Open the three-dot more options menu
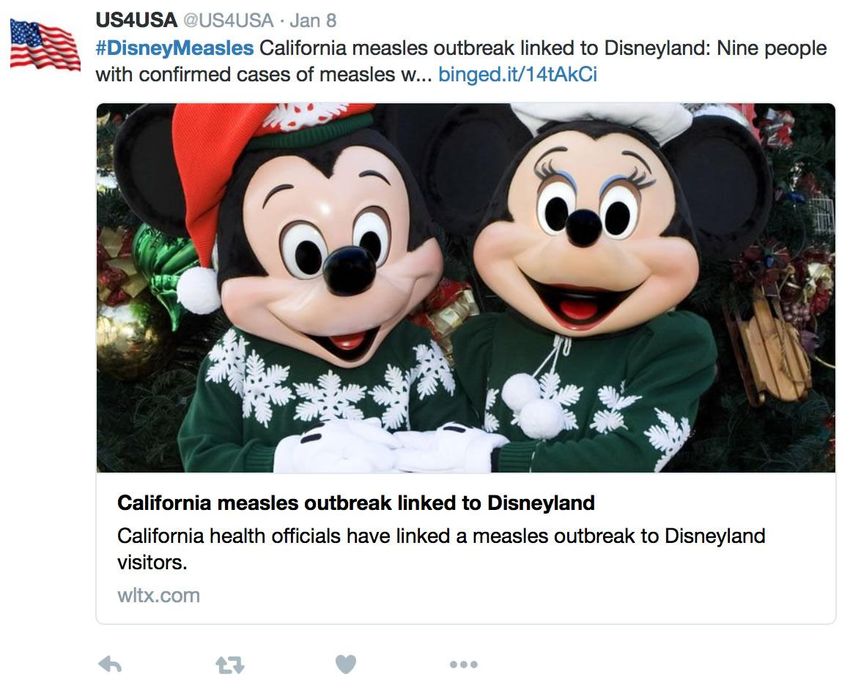 (463, 664)
